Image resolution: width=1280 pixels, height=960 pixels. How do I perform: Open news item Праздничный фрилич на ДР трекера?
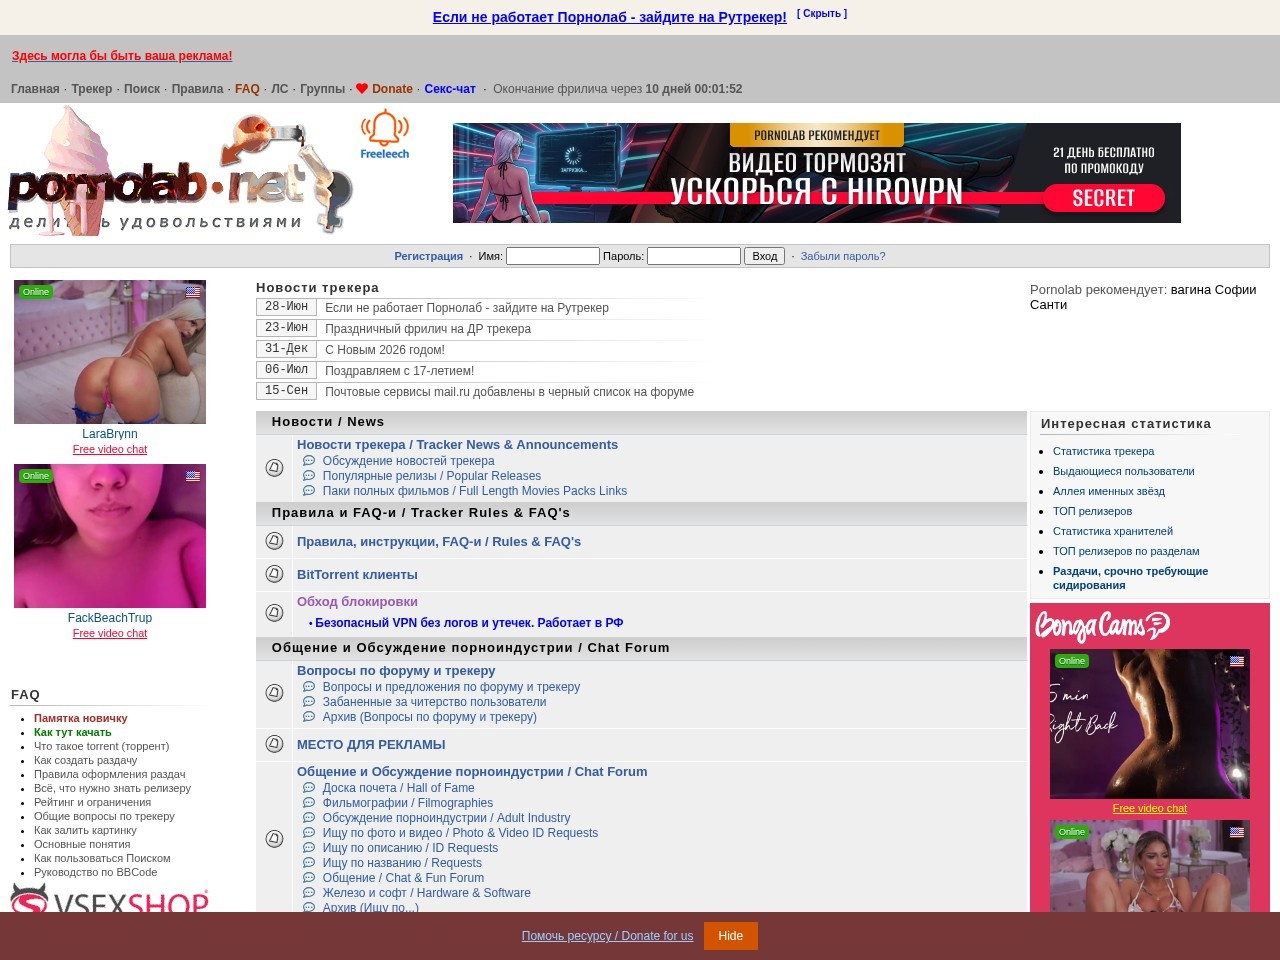coord(428,329)
